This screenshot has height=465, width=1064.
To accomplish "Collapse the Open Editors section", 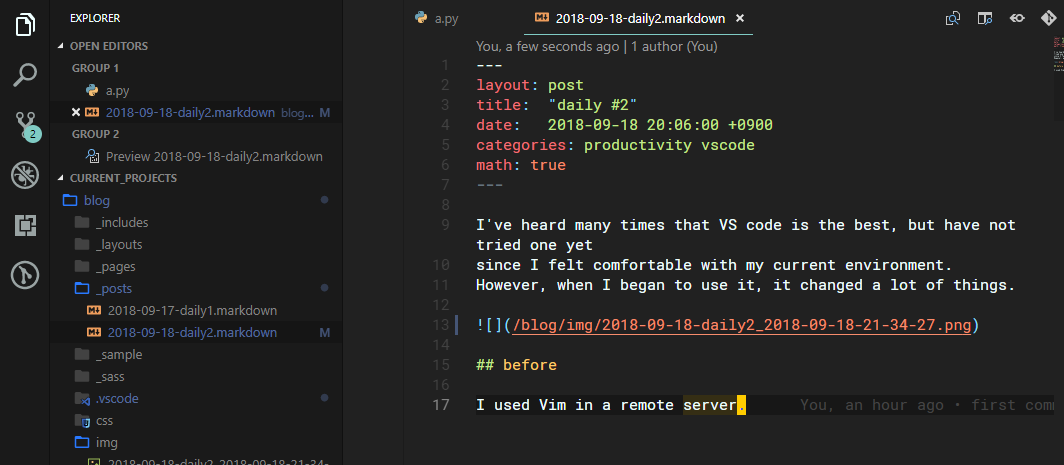I will [x=61, y=46].
